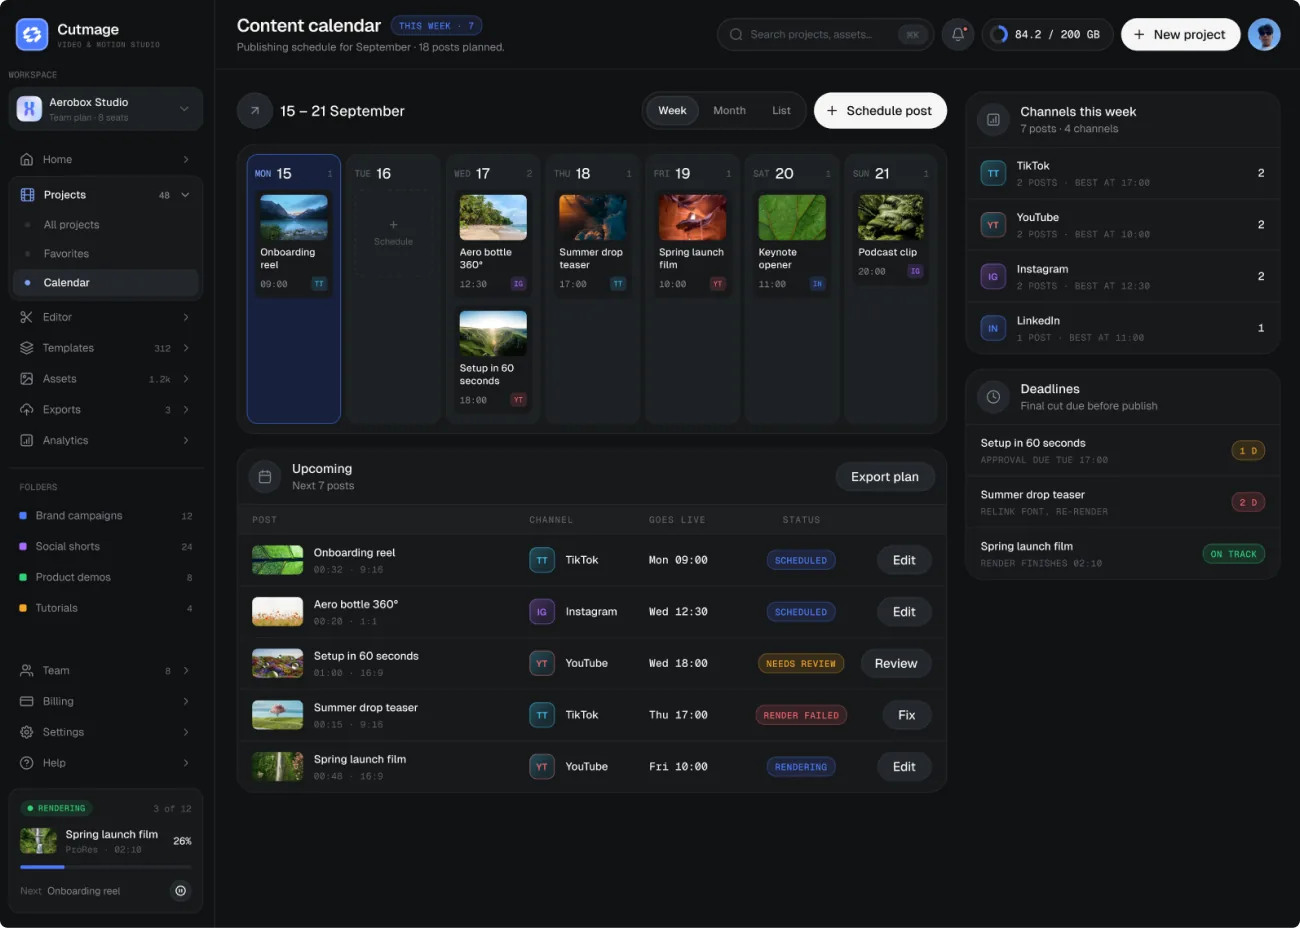Switch to Month view

pos(729,111)
